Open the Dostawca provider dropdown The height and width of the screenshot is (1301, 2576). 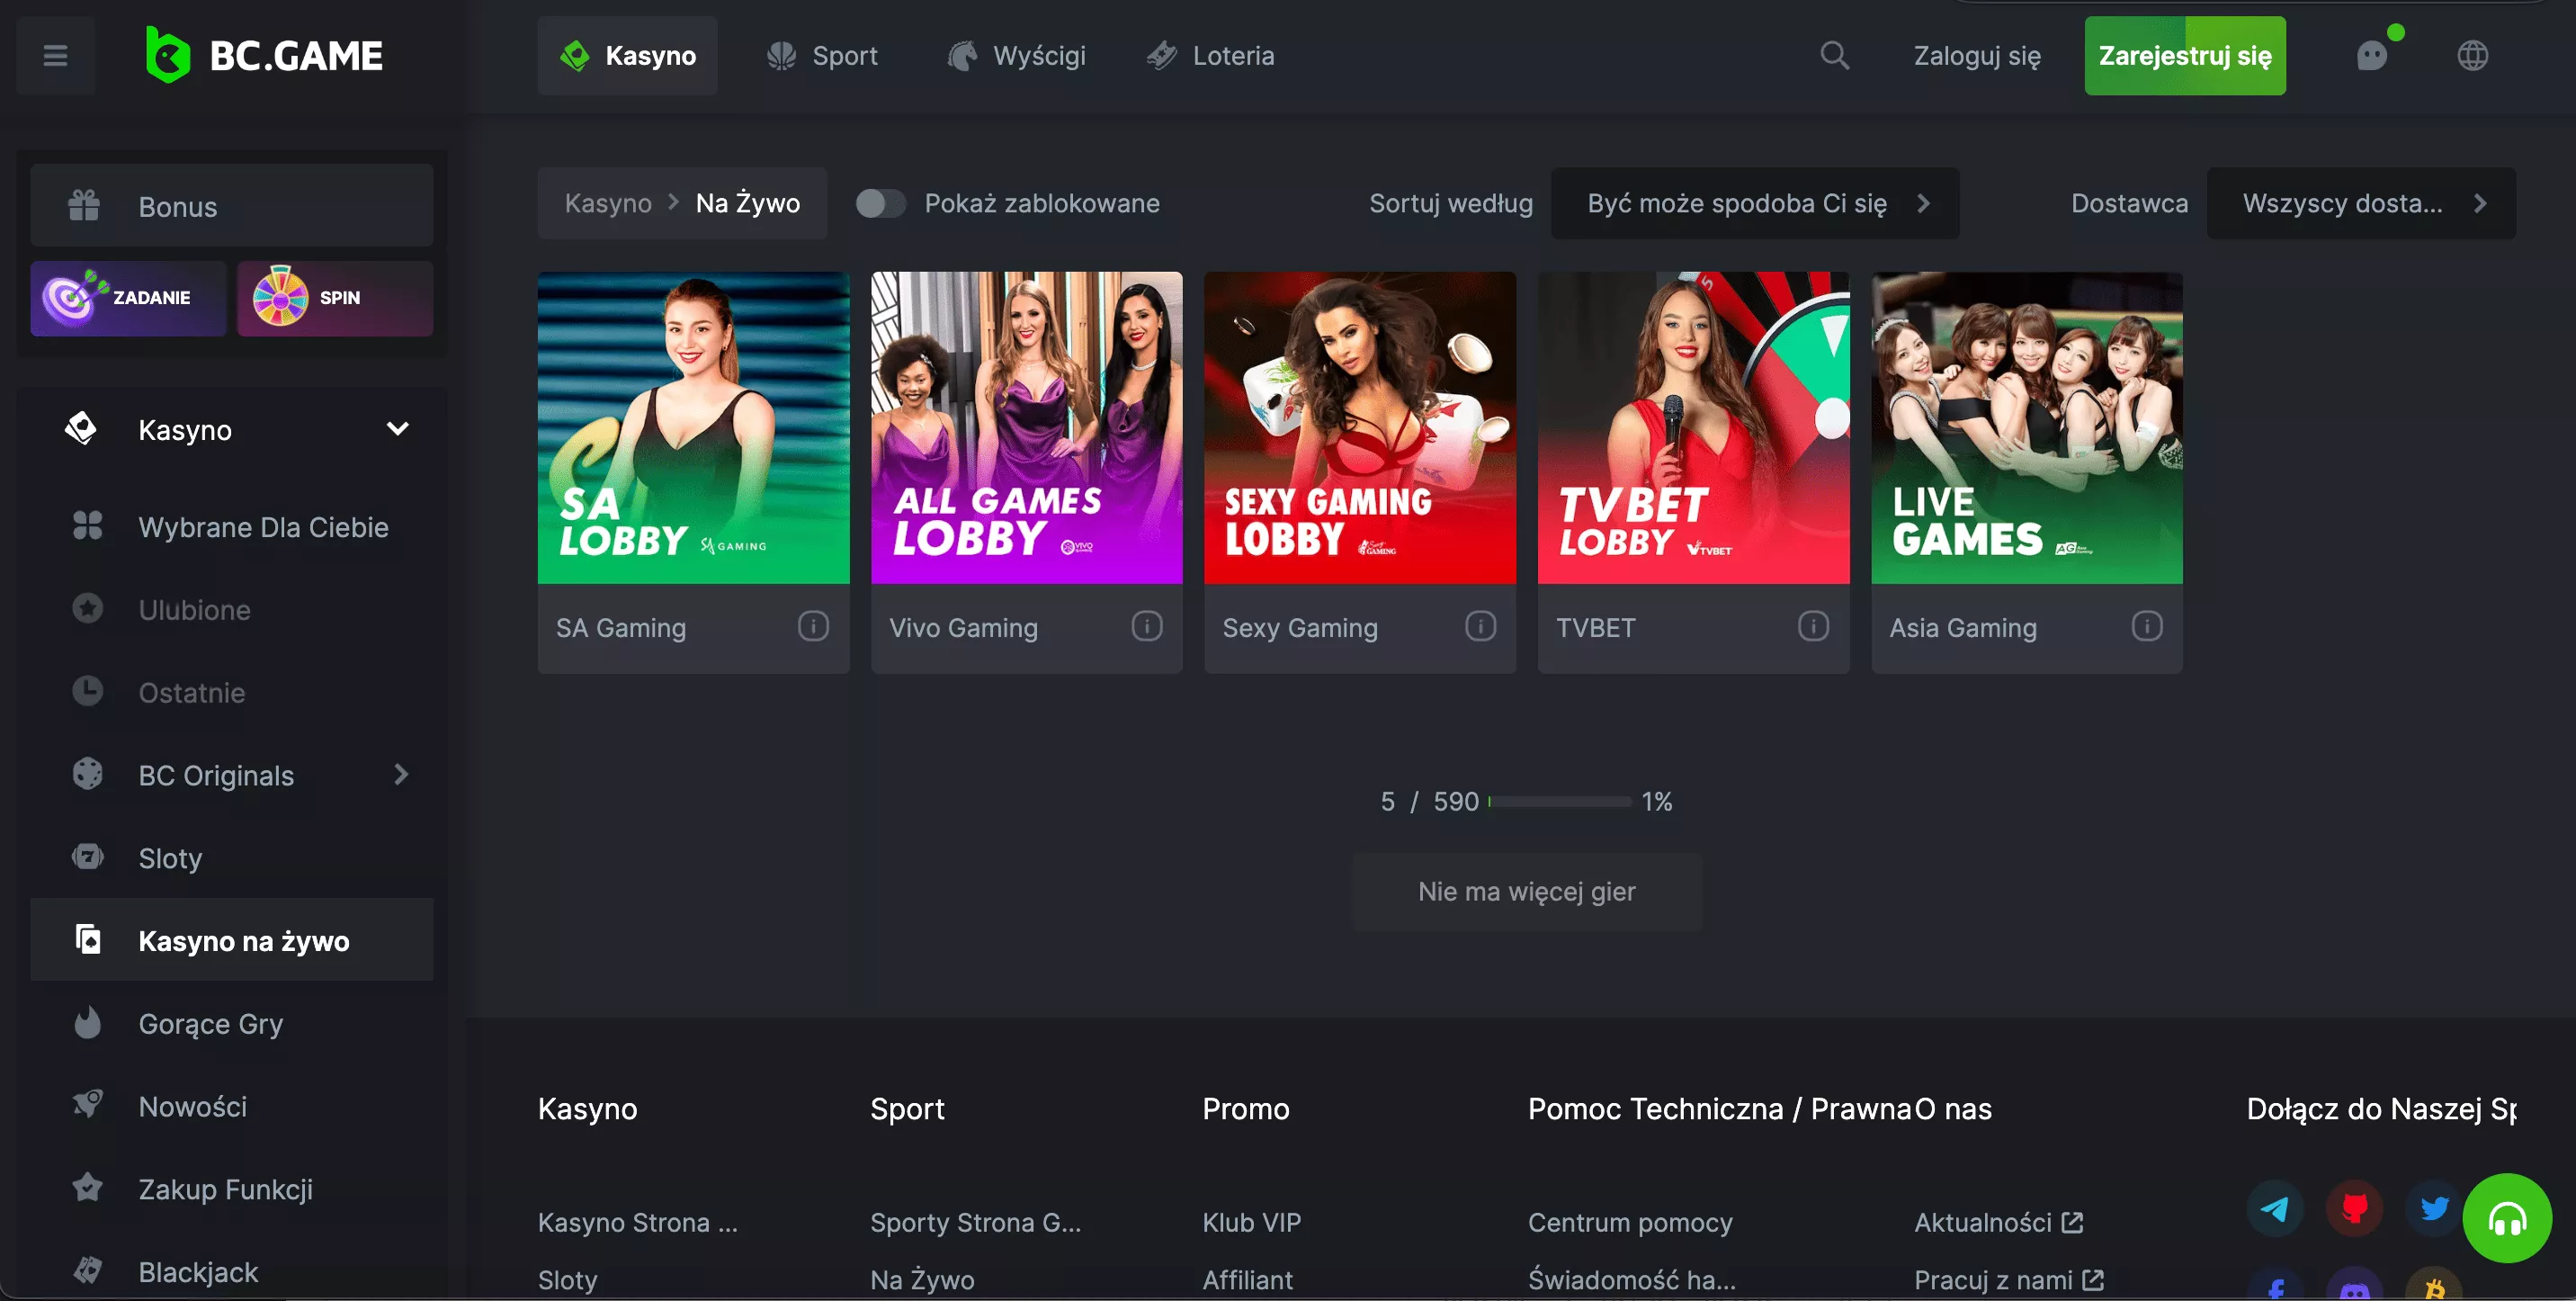pos(2360,203)
